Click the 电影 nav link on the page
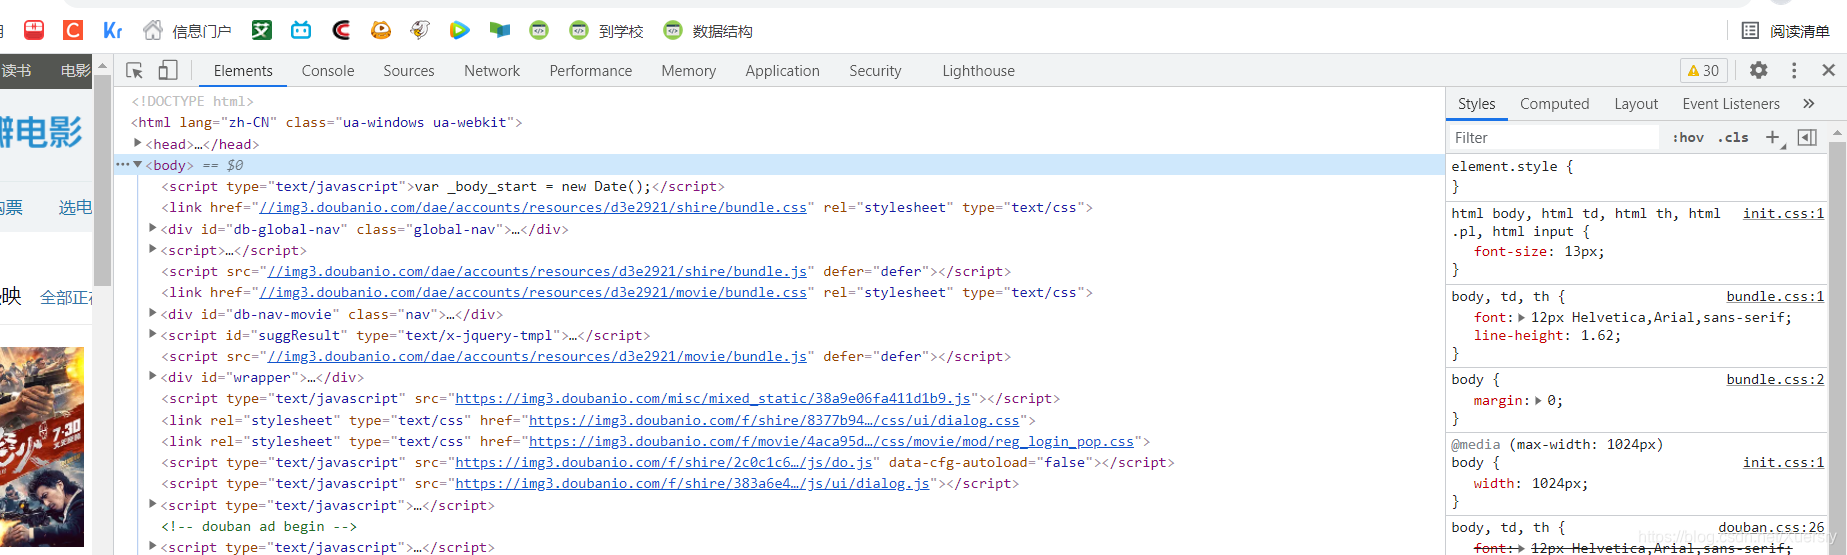Image resolution: width=1847 pixels, height=555 pixels. (x=75, y=71)
